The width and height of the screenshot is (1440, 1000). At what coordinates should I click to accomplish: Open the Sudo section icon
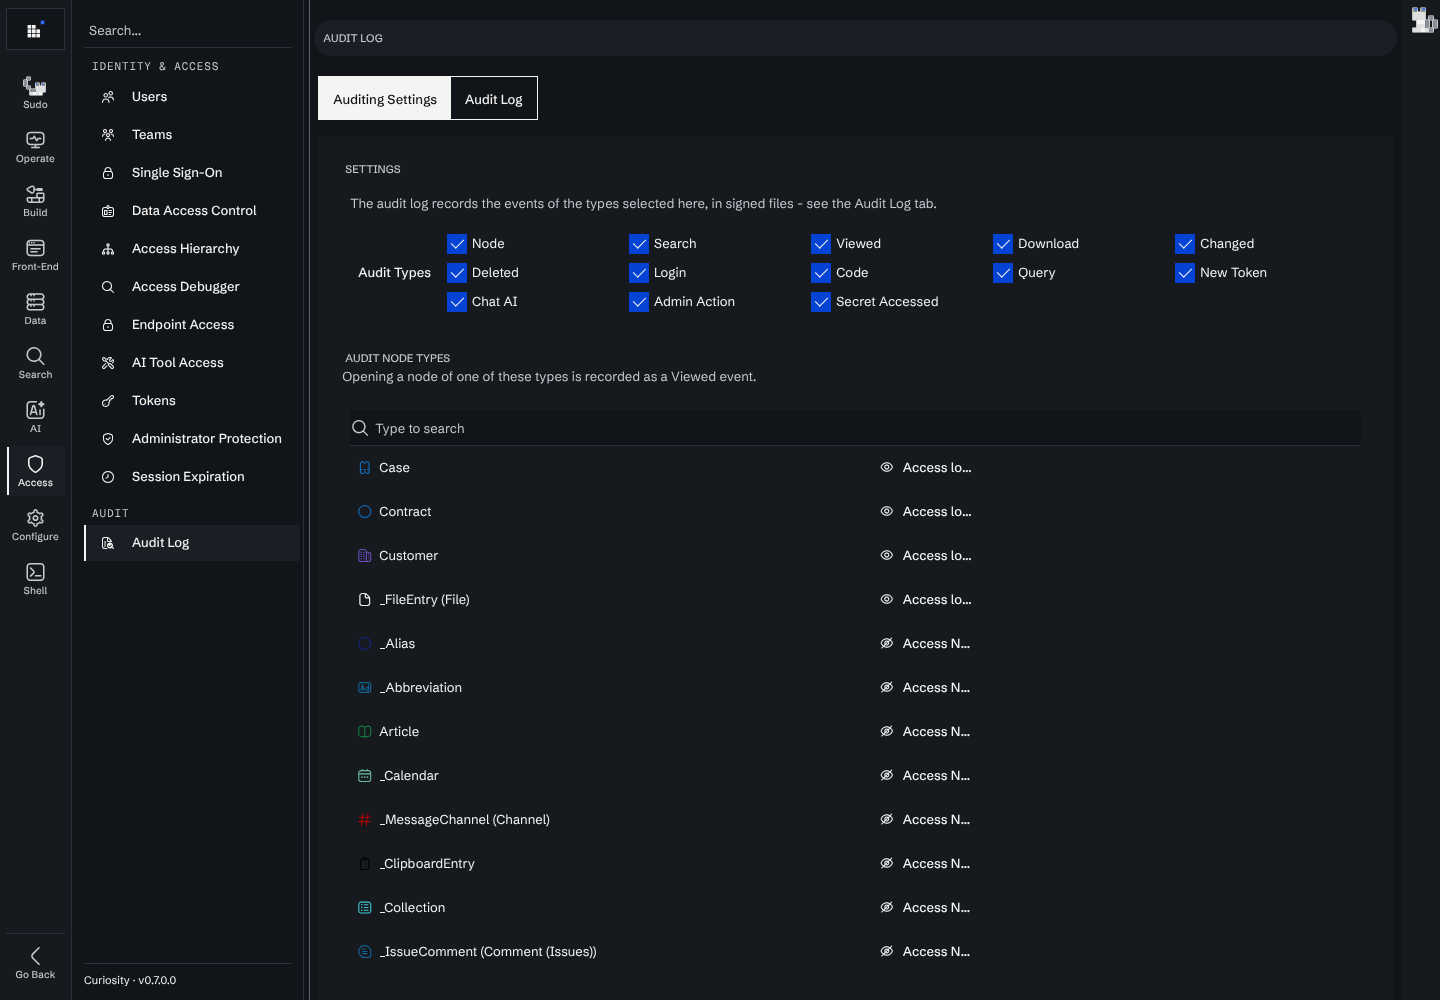pos(35,92)
